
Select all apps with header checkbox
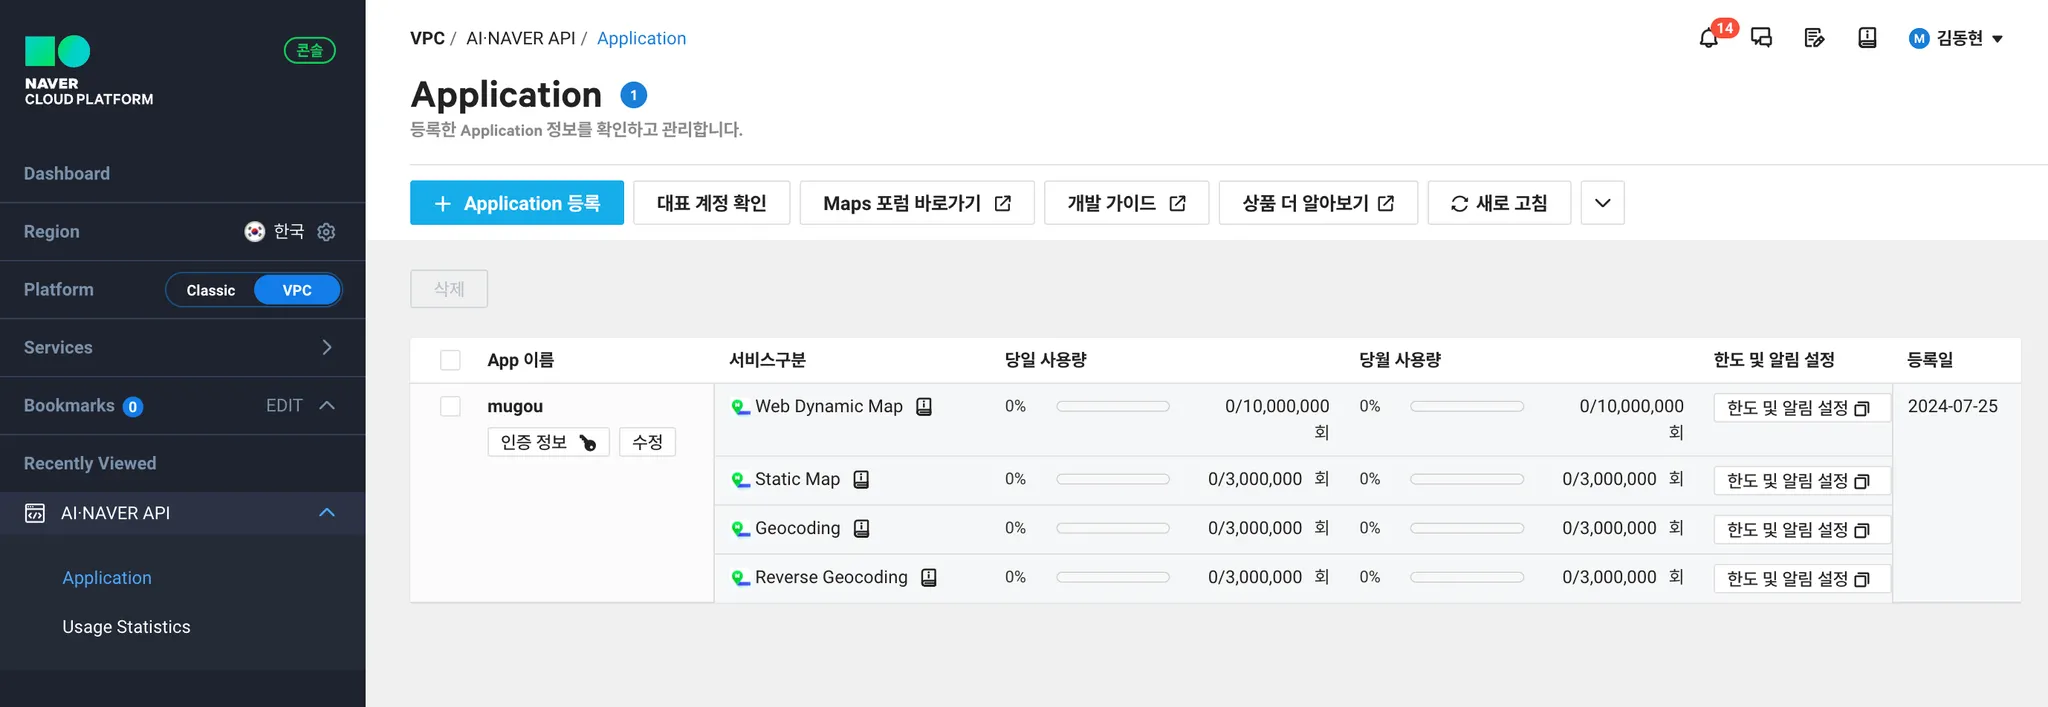click(451, 360)
